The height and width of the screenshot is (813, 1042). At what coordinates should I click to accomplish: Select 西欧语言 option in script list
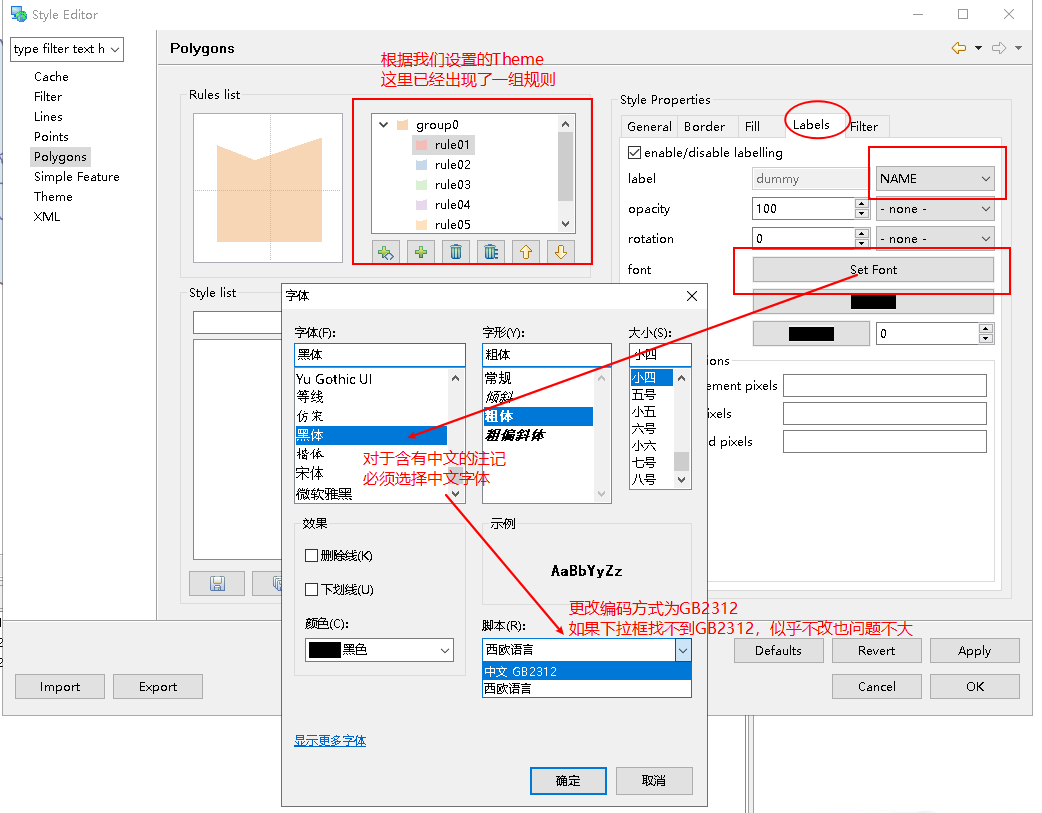tap(587, 689)
